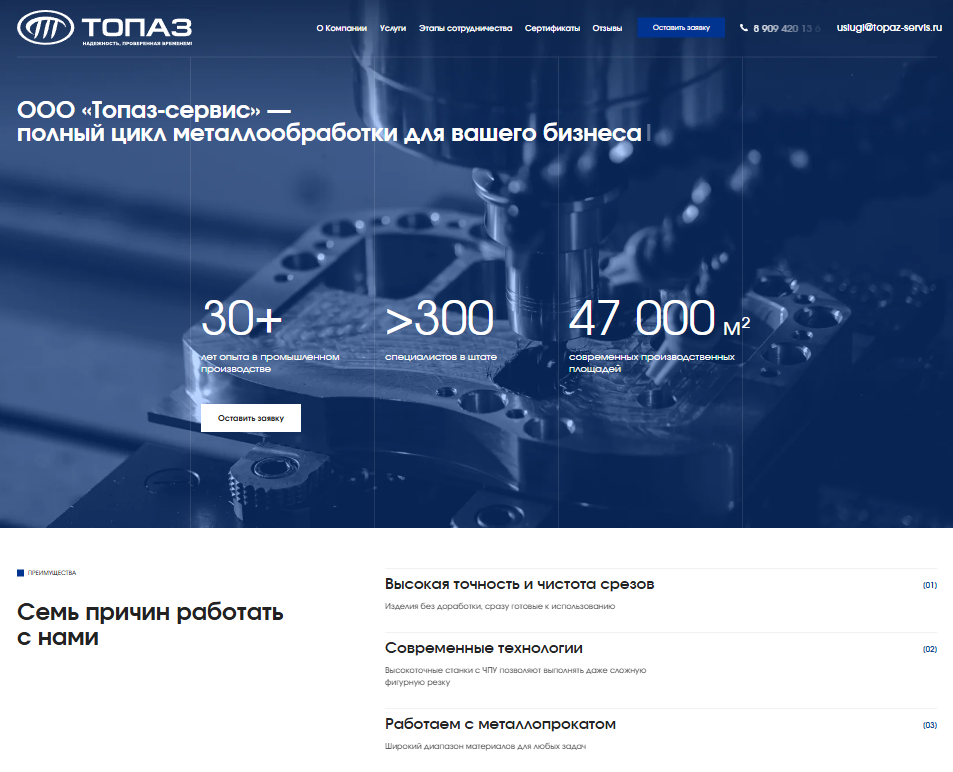Image resolution: width=953 pixels, height=772 pixels.
Task: Click the phone number in the header
Action: click(786, 28)
